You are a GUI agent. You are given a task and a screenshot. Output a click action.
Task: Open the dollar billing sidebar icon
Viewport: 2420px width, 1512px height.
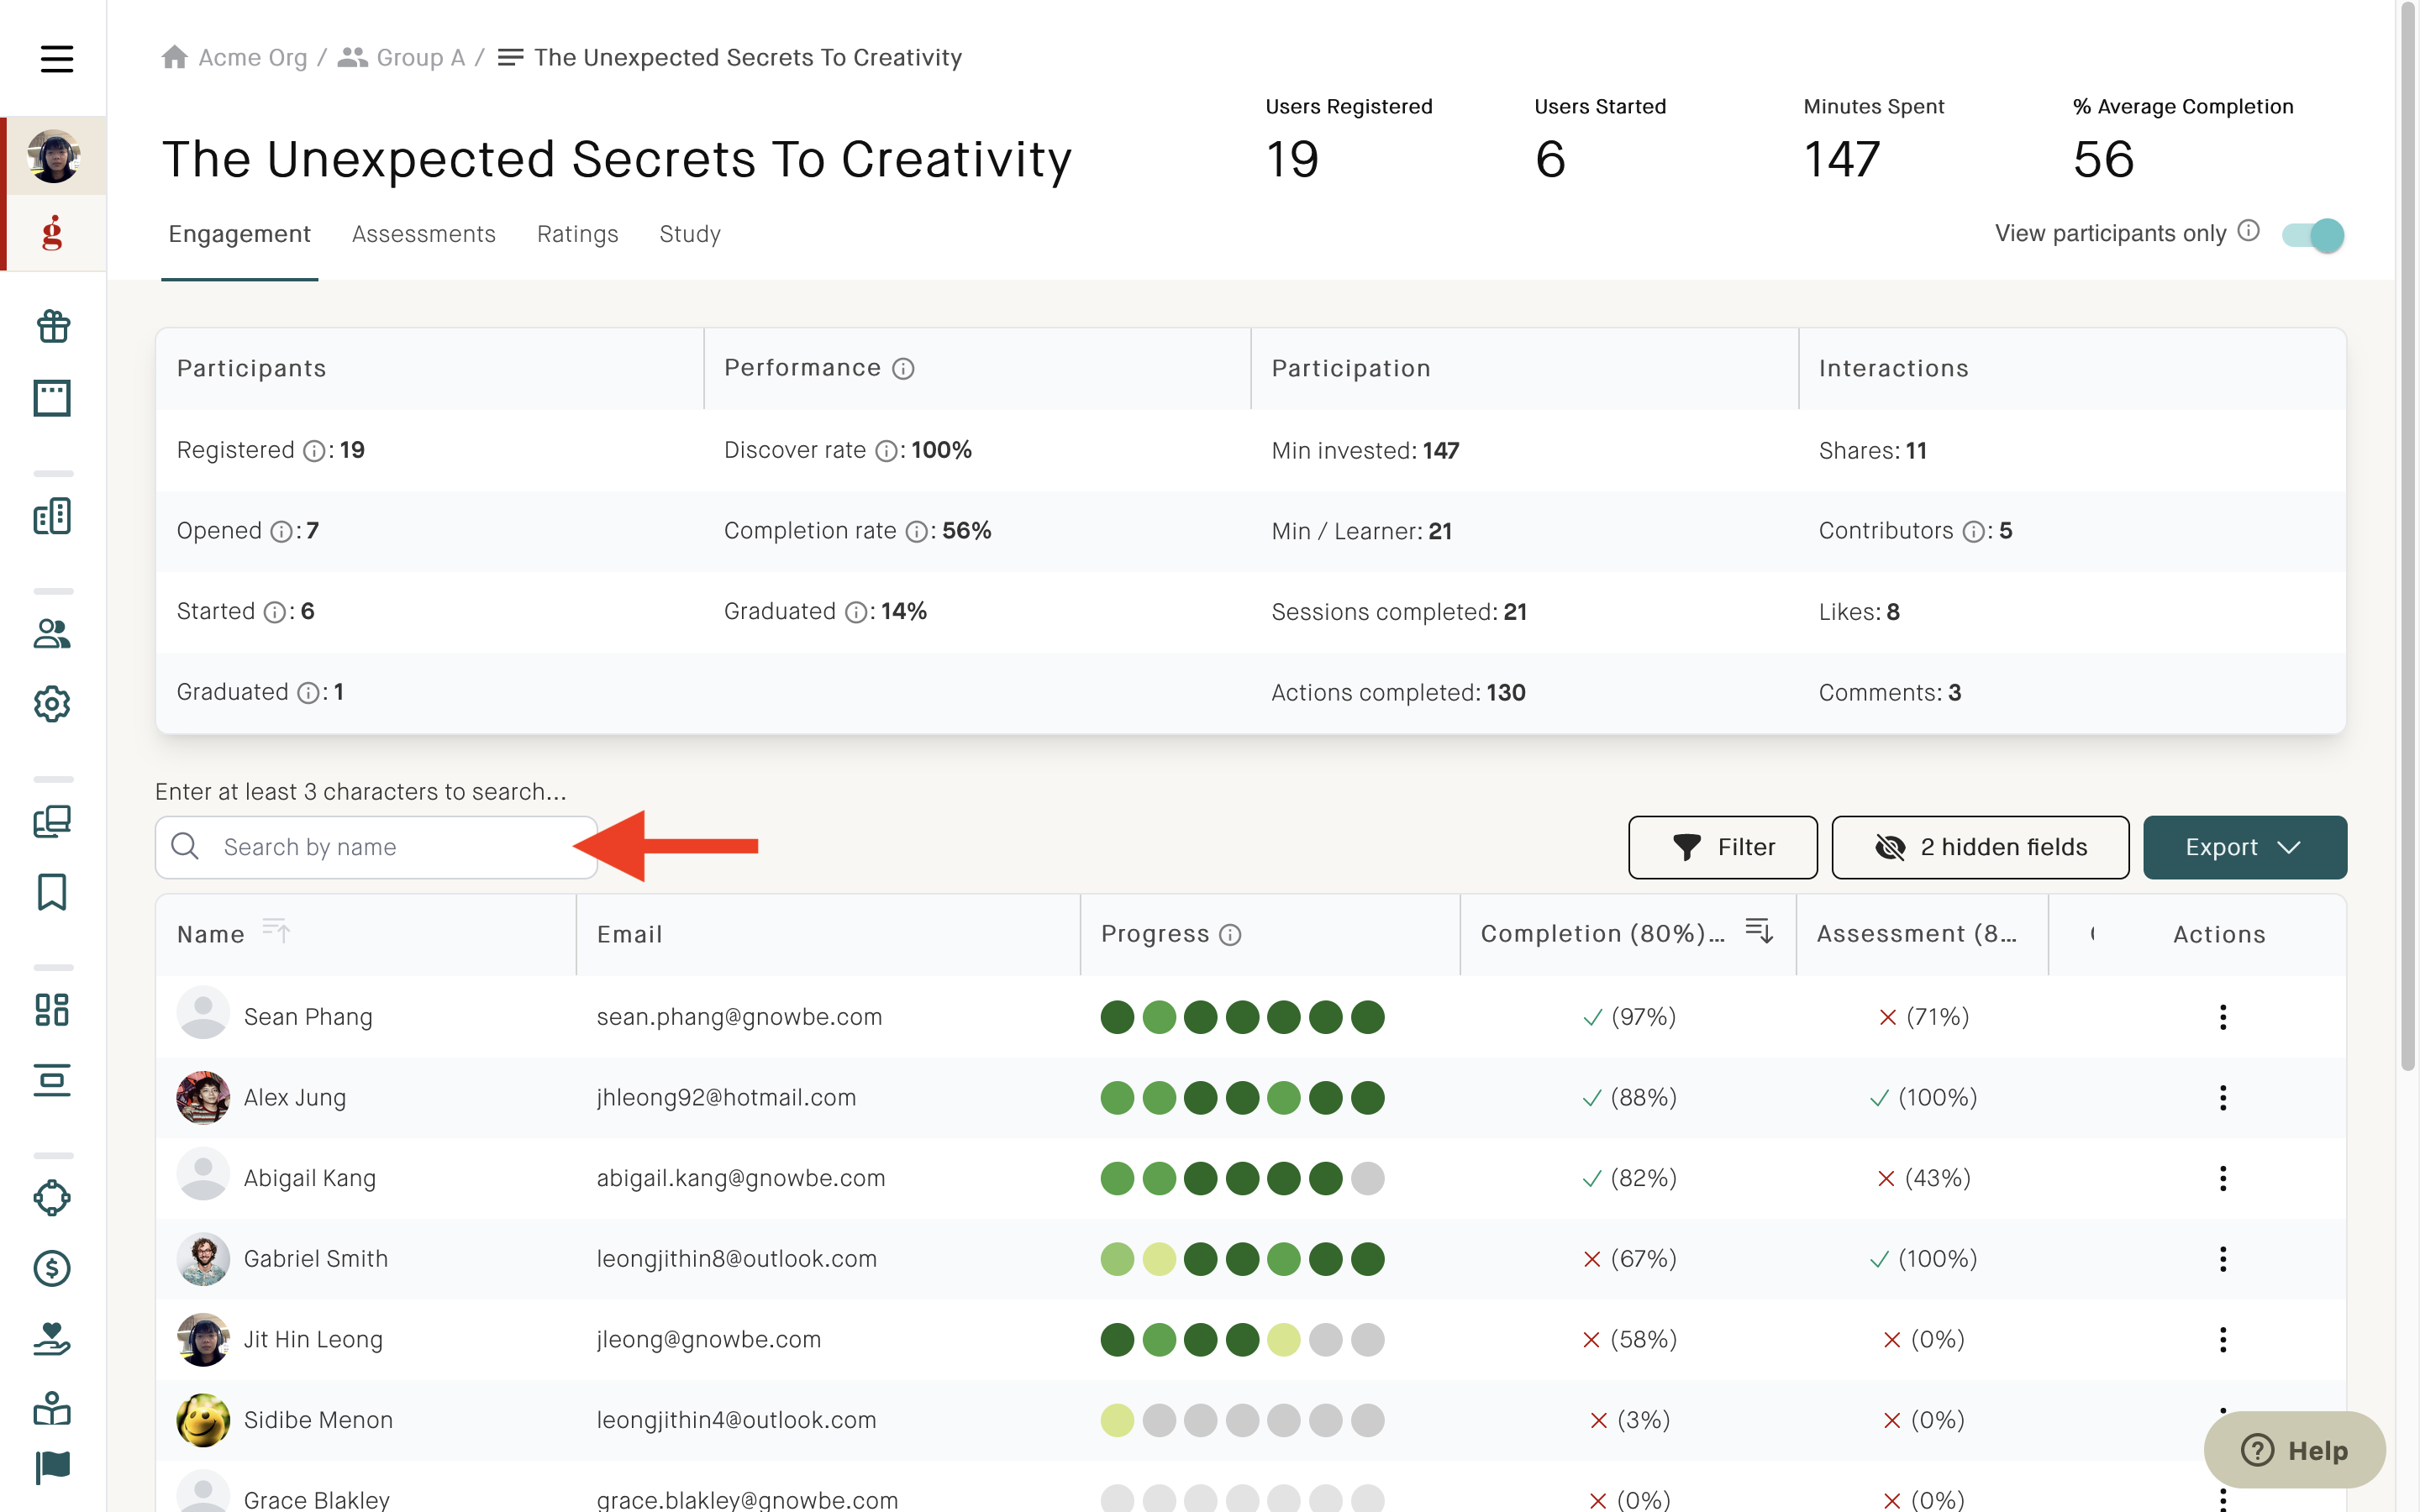52,1268
